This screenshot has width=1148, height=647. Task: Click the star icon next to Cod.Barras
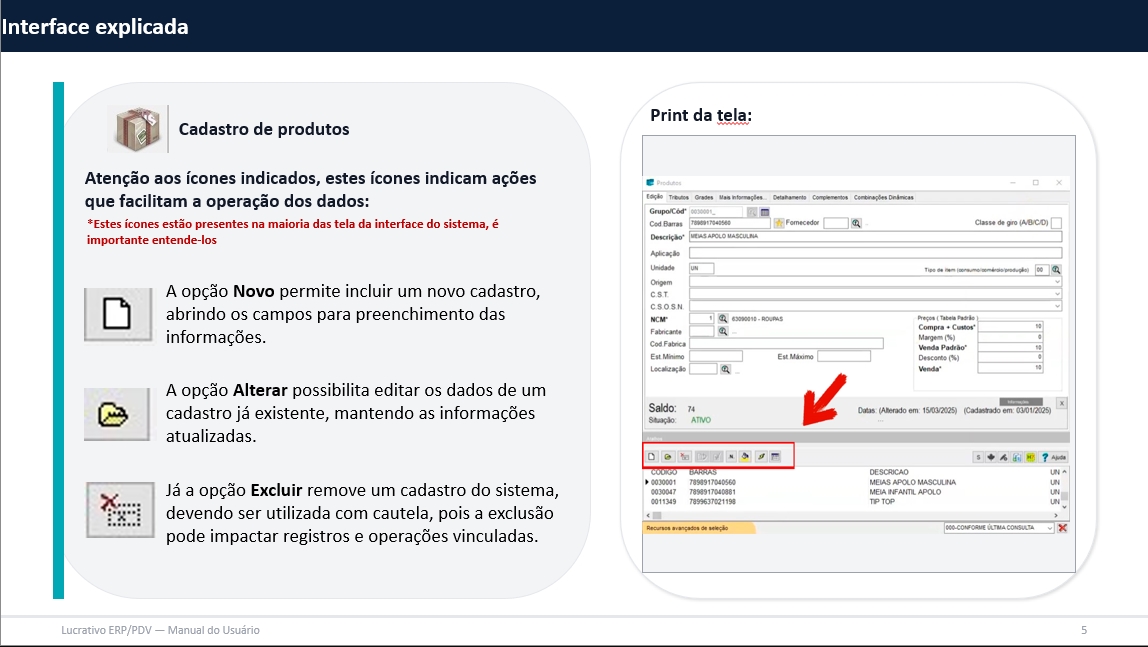[779, 223]
